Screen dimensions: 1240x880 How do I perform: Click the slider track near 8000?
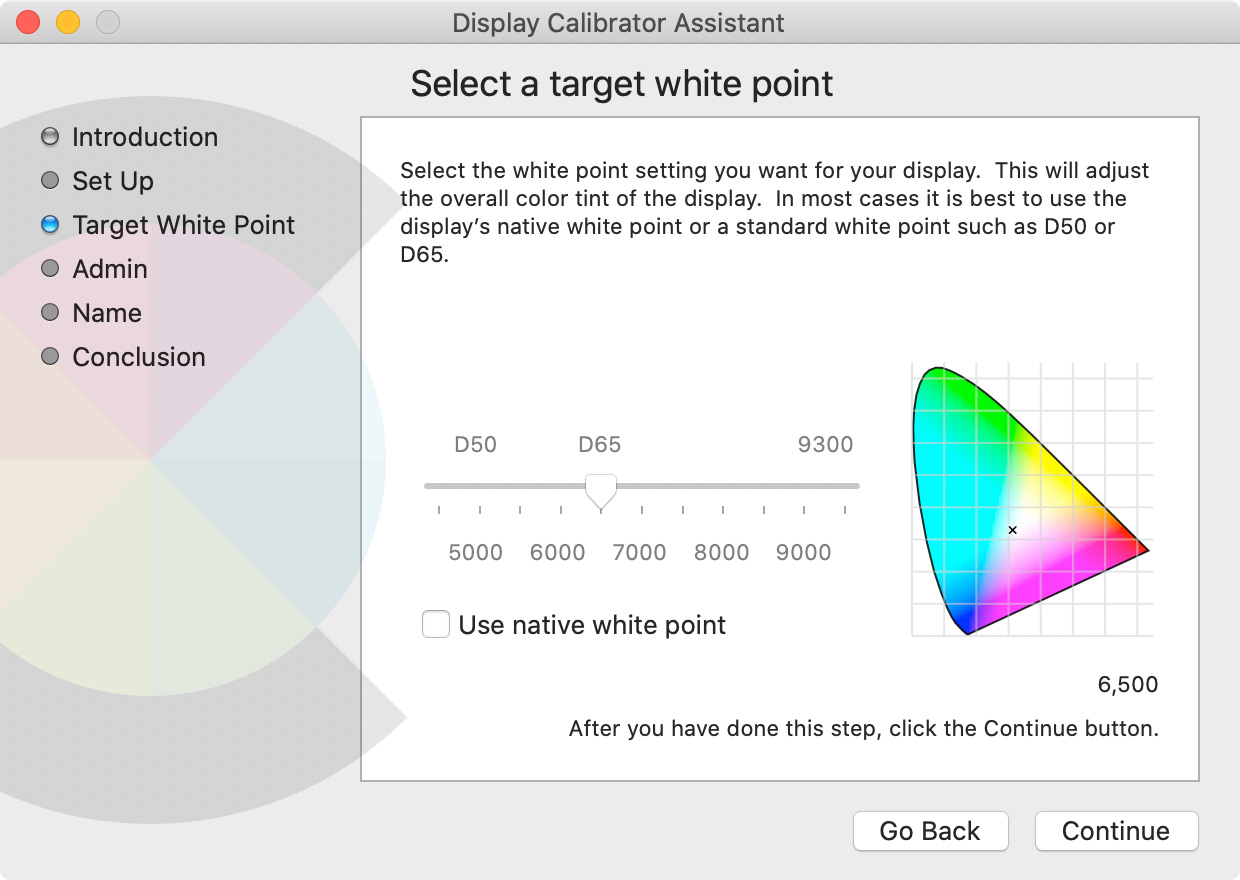pos(722,486)
